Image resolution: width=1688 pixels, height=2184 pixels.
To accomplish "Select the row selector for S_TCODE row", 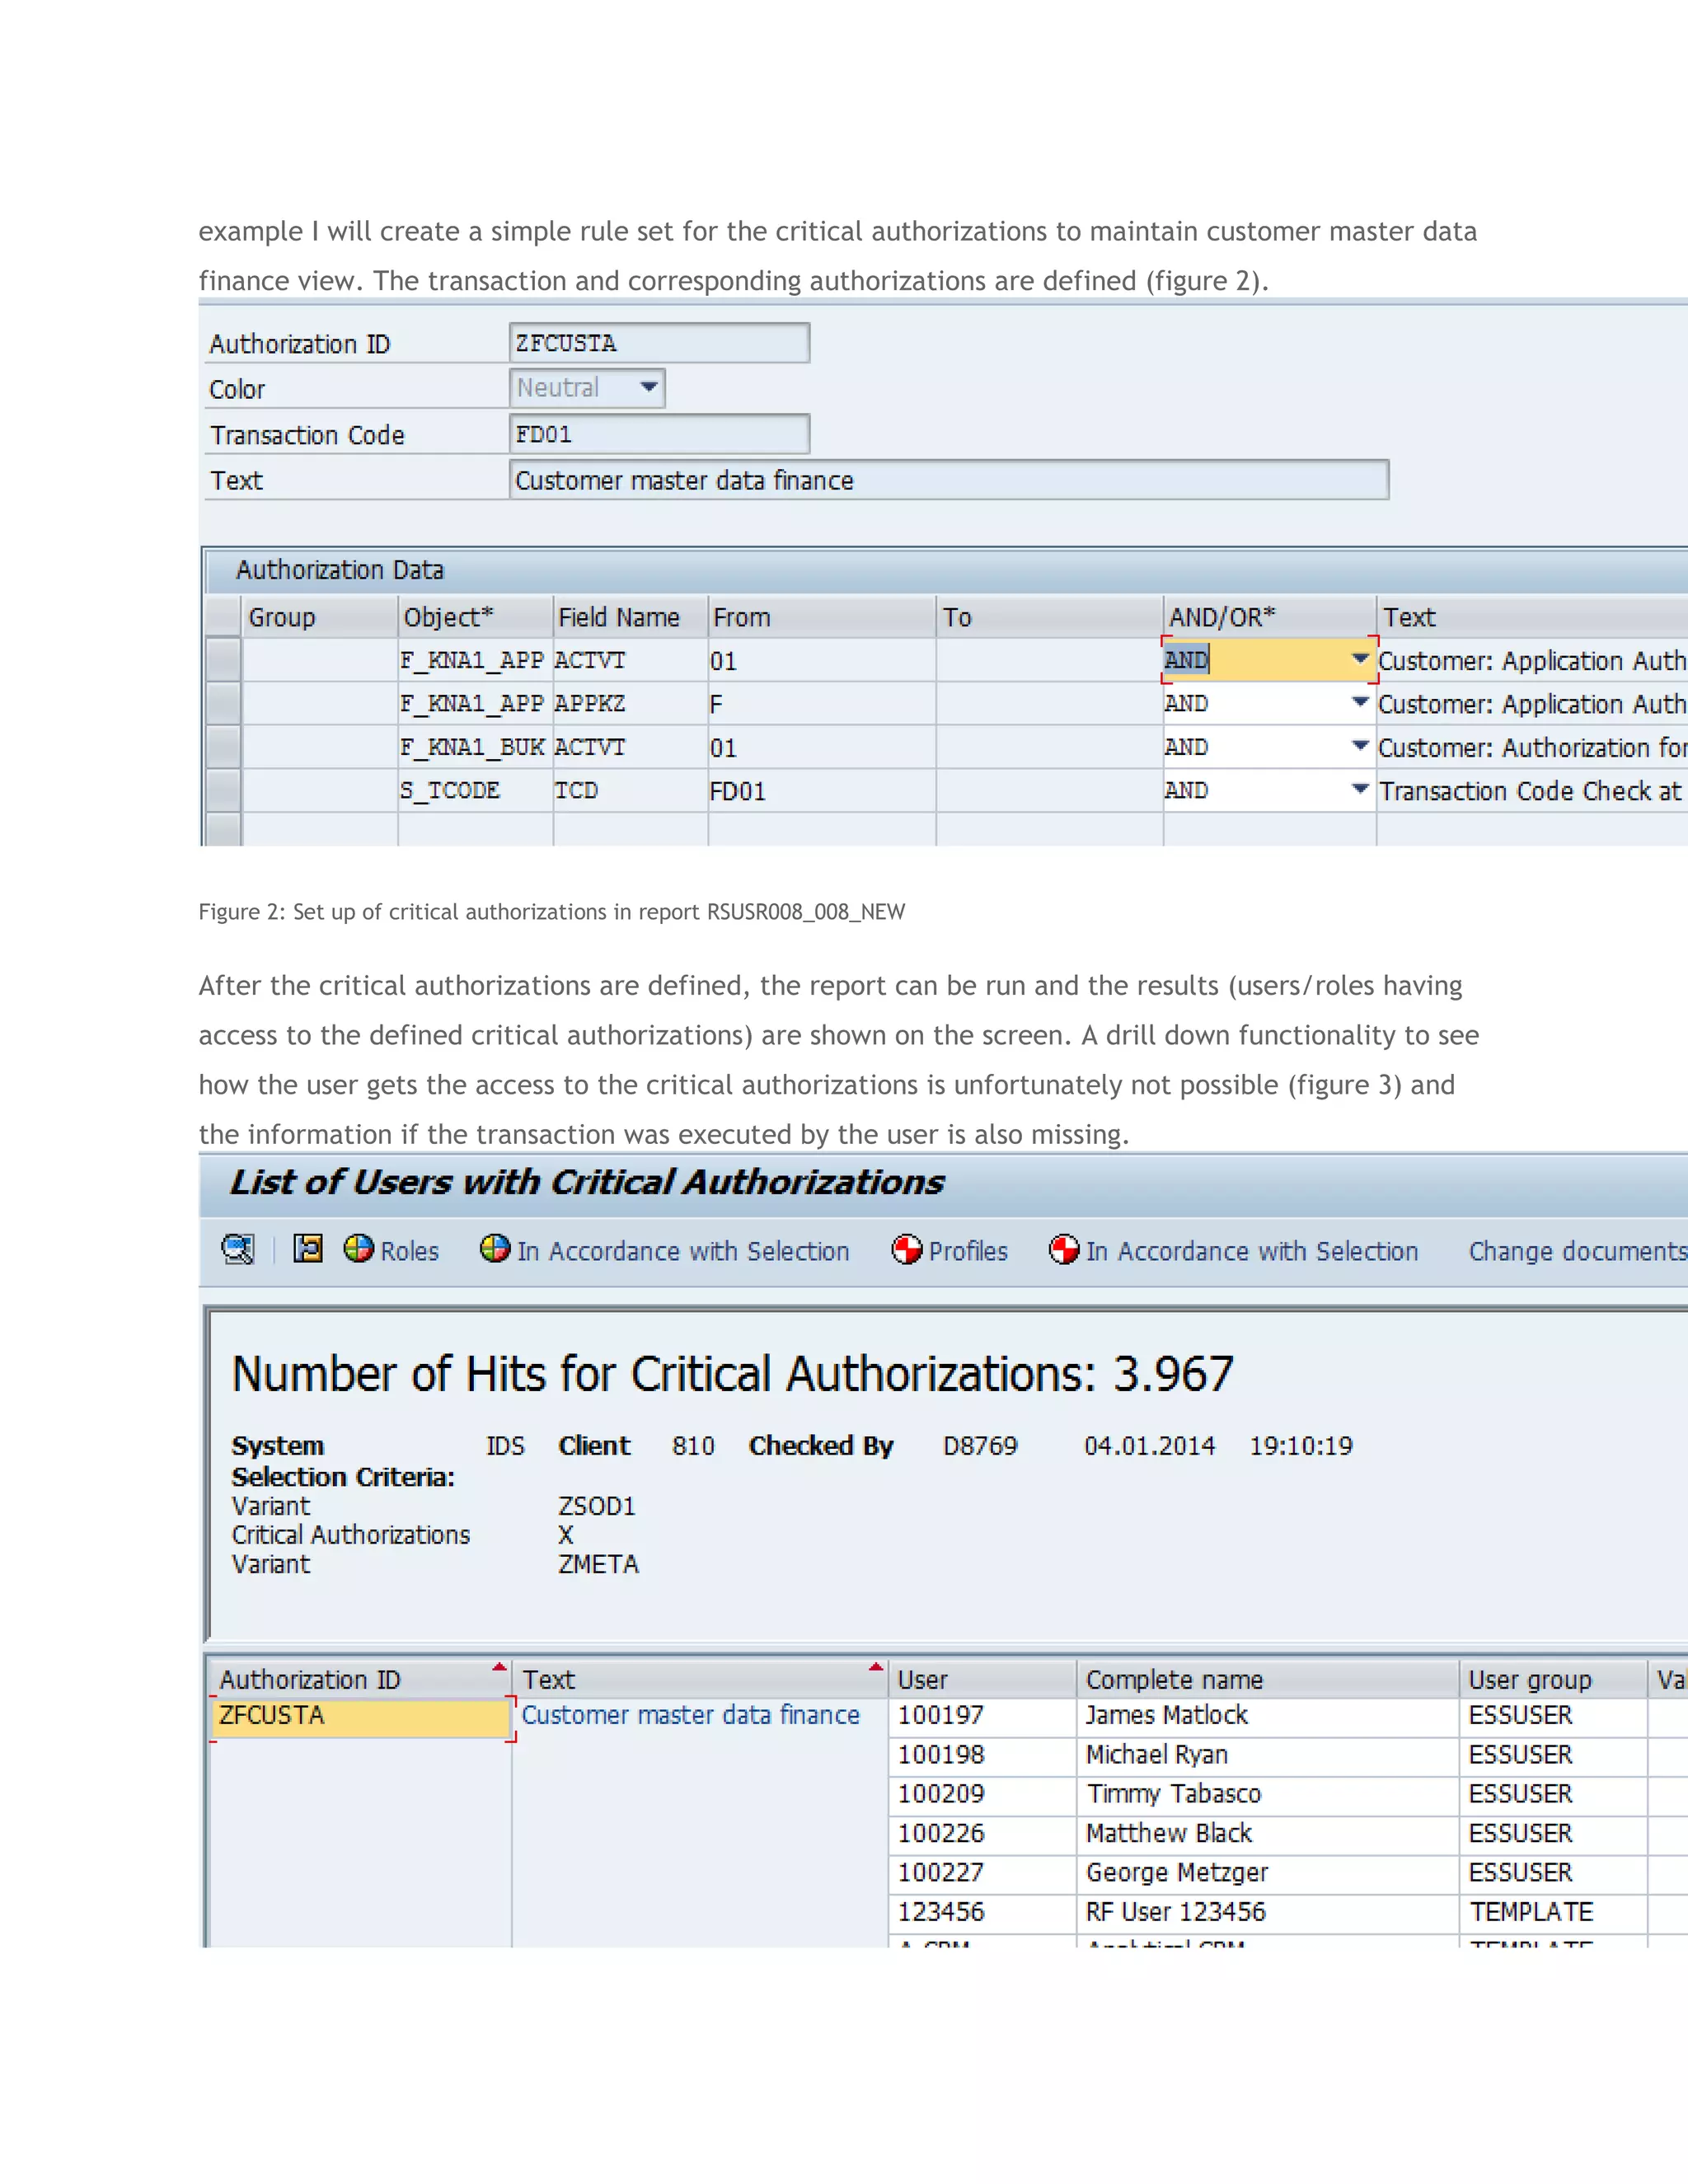I will tap(223, 790).
